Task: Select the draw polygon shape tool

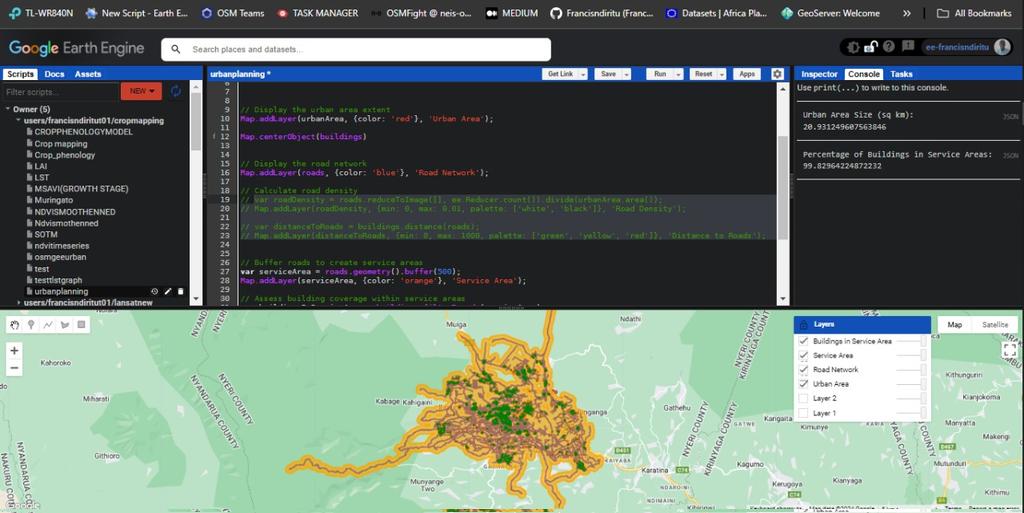Action: point(65,324)
